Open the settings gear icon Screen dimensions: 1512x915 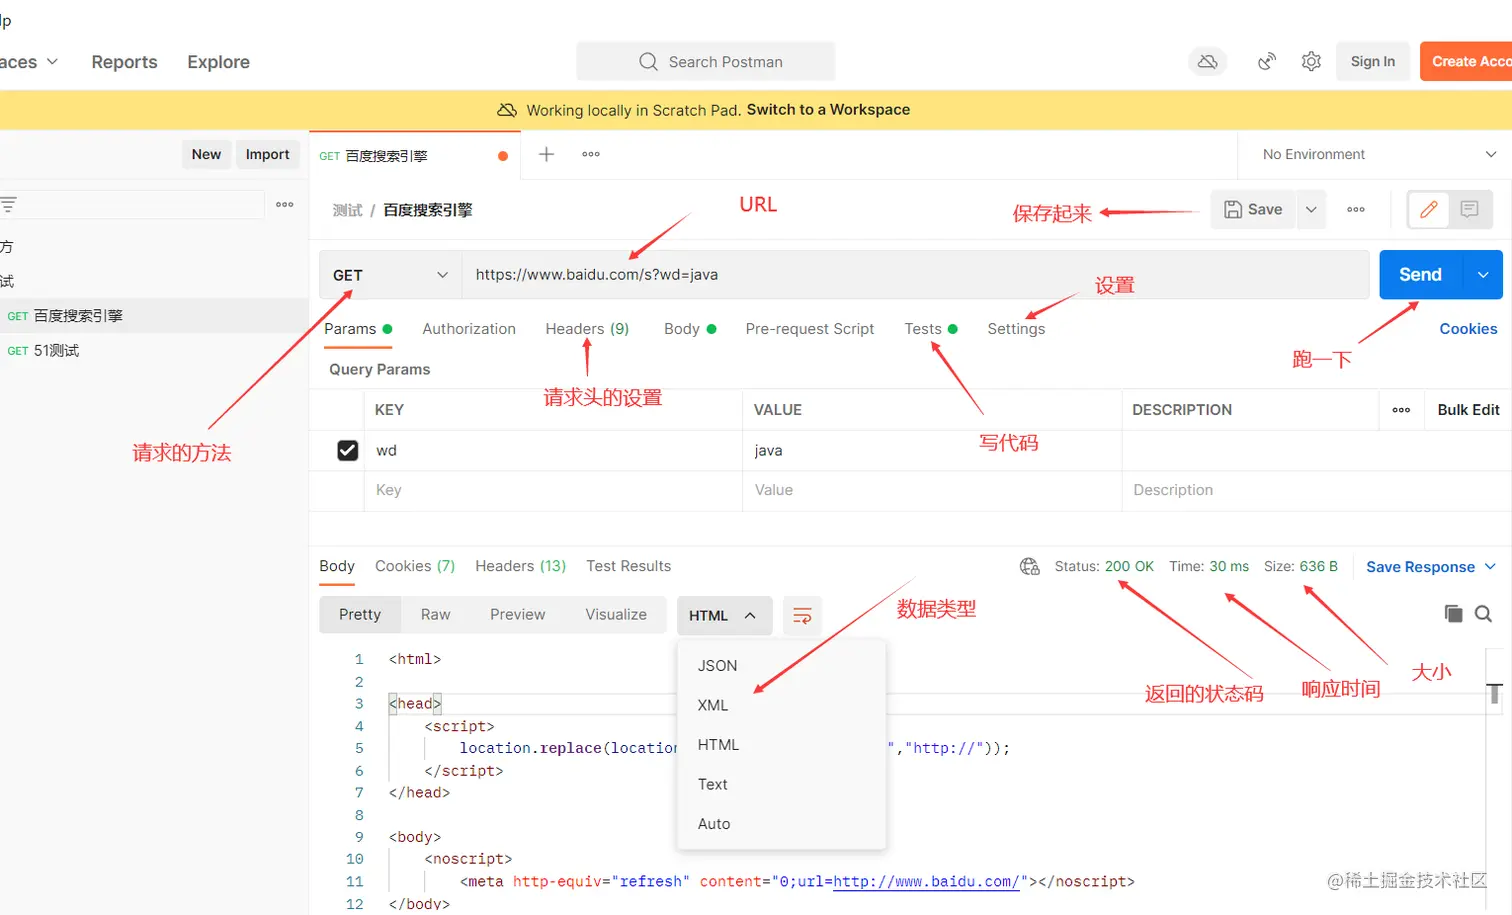[1311, 62]
